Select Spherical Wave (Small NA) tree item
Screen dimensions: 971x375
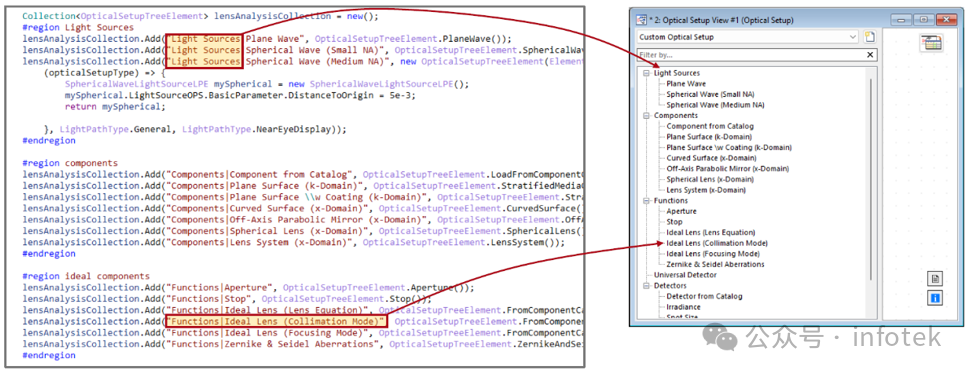710,94
